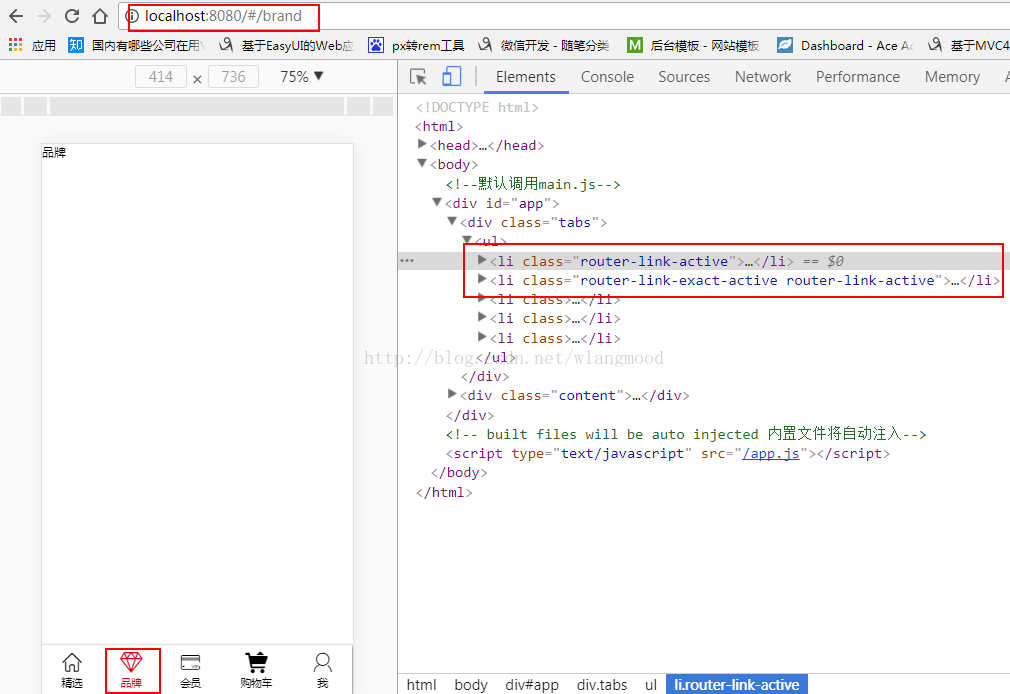The image size is (1010, 694).
Task: Select div#app in the breadcrumb bar
Action: click(532, 685)
